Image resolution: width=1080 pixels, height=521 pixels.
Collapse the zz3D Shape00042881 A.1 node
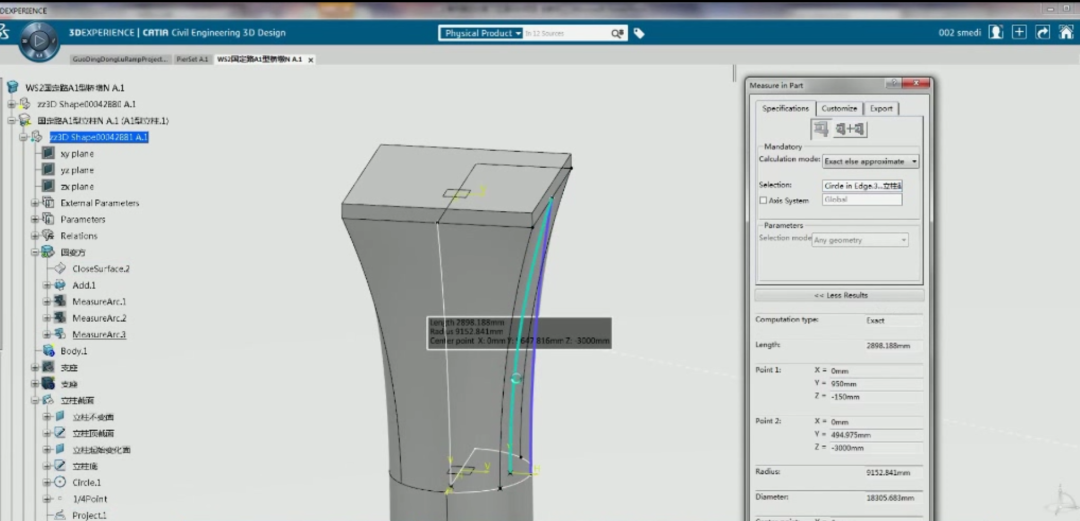tap(23, 137)
